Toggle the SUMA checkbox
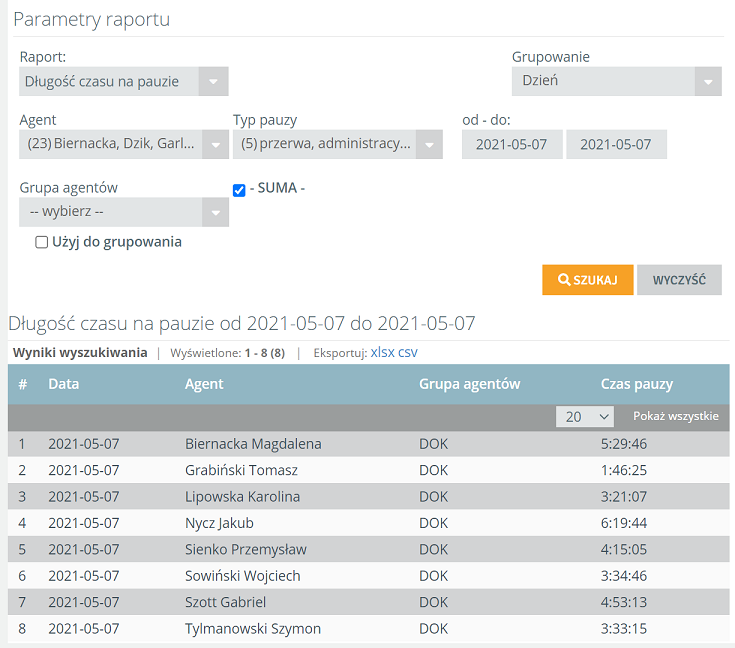 click(x=239, y=190)
